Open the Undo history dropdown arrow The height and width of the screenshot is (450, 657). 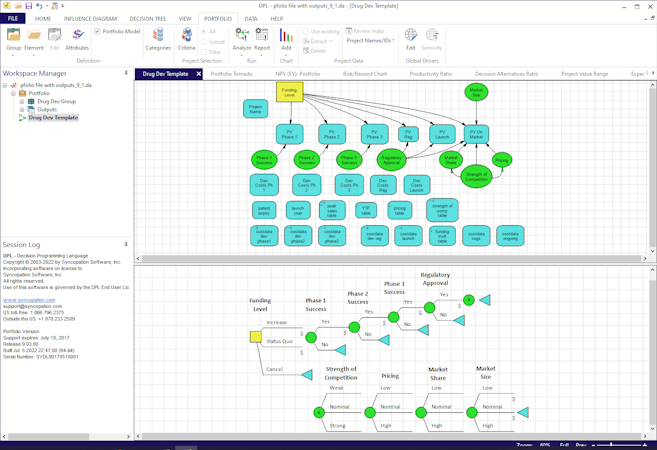click(47, 6)
